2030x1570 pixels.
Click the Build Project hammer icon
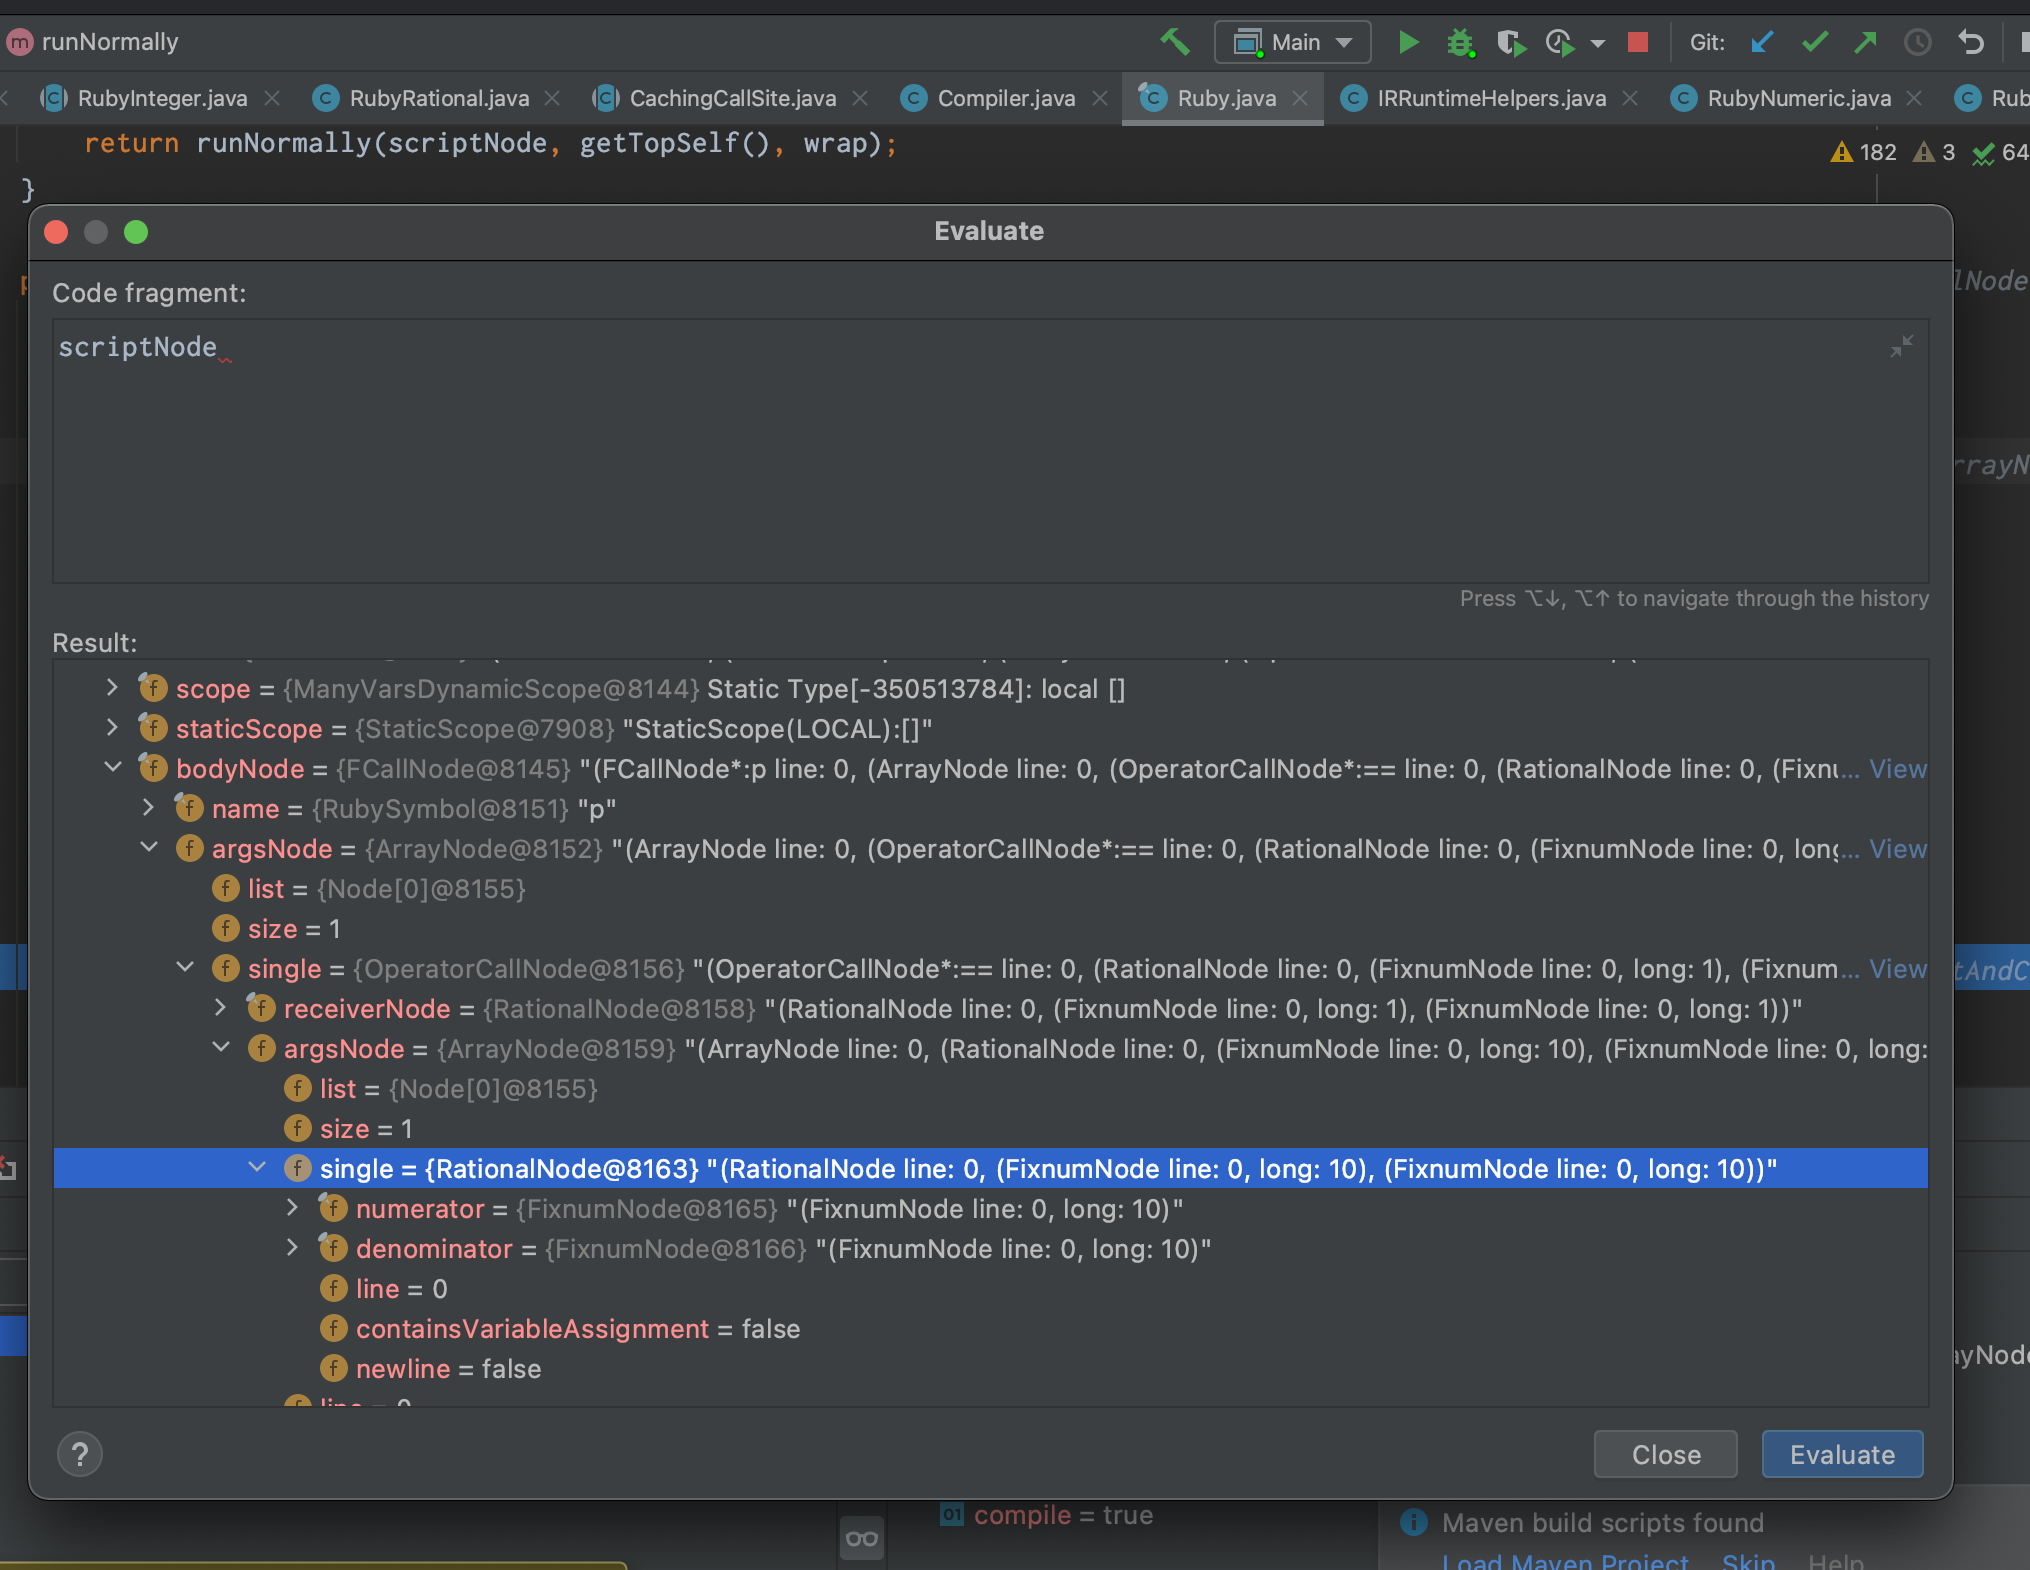click(x=1175, y=42)
